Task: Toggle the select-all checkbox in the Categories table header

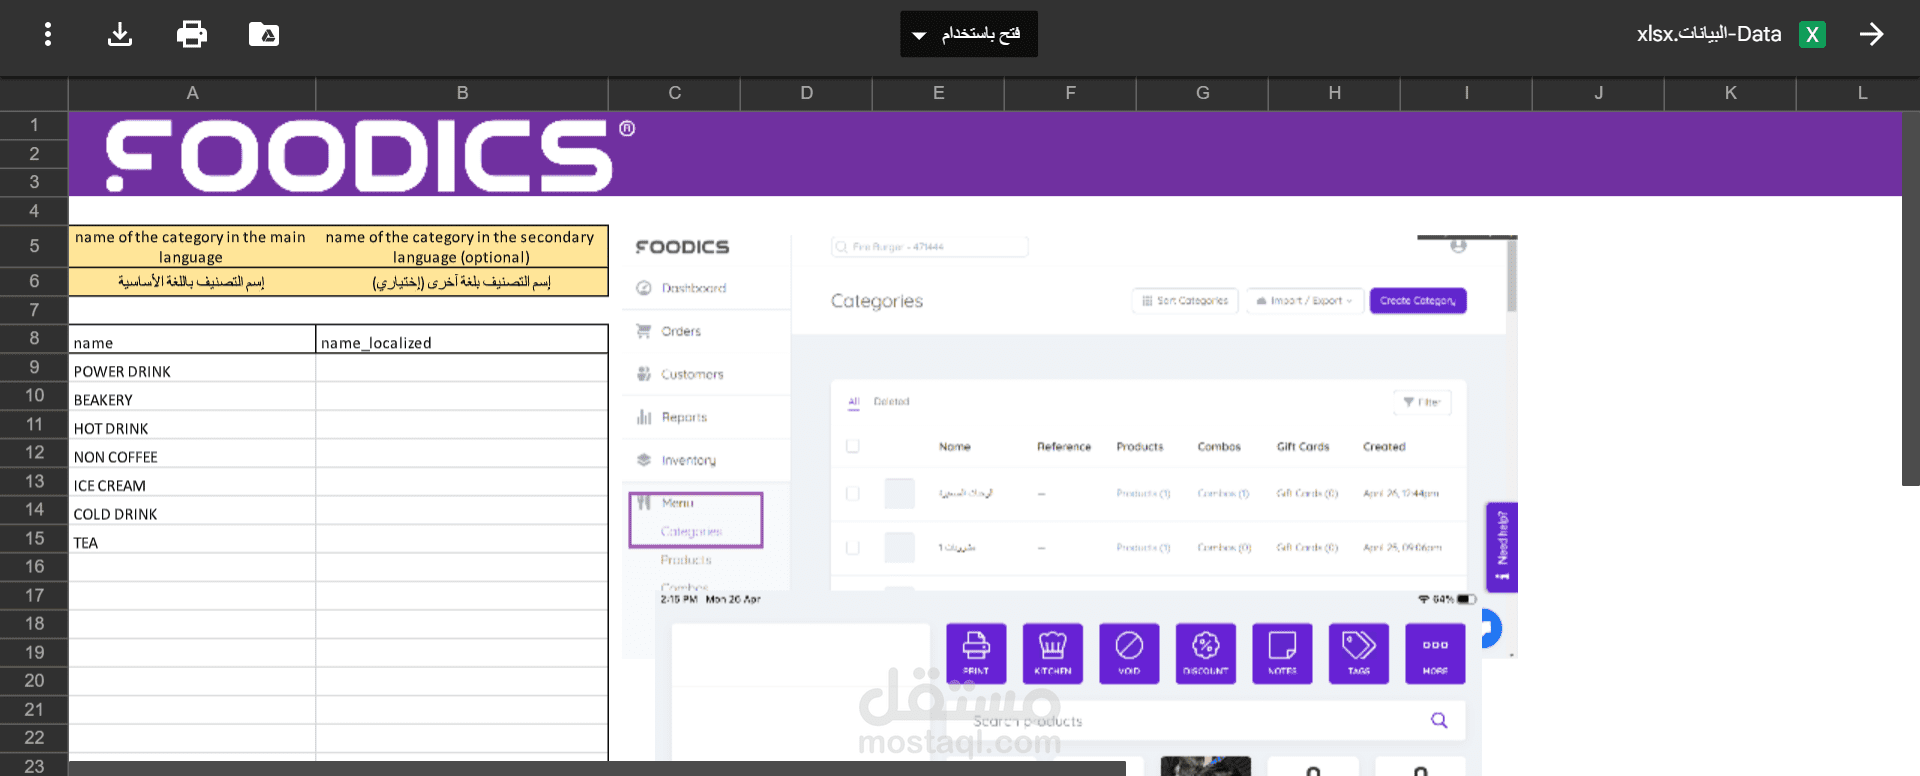Action: click(853, 446)
